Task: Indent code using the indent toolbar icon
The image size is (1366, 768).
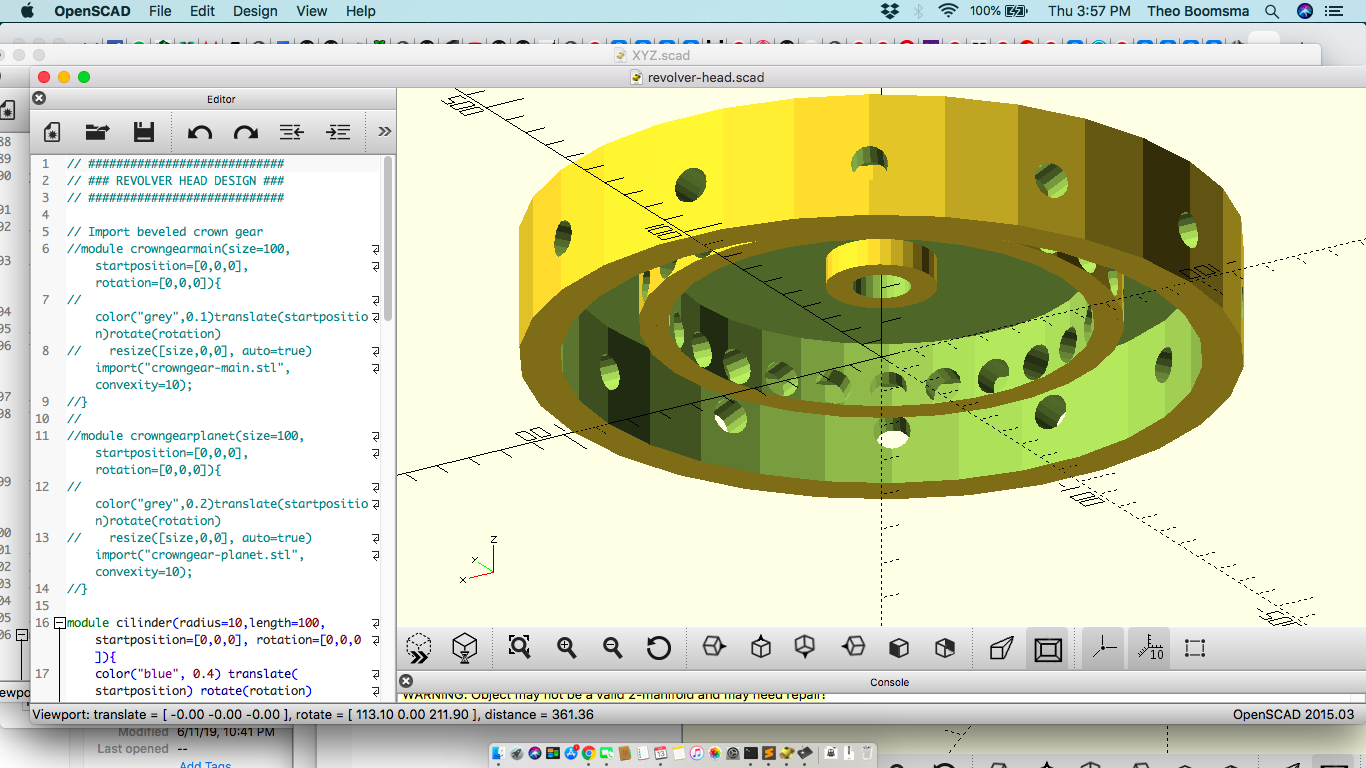Action: tap(337, 132)
